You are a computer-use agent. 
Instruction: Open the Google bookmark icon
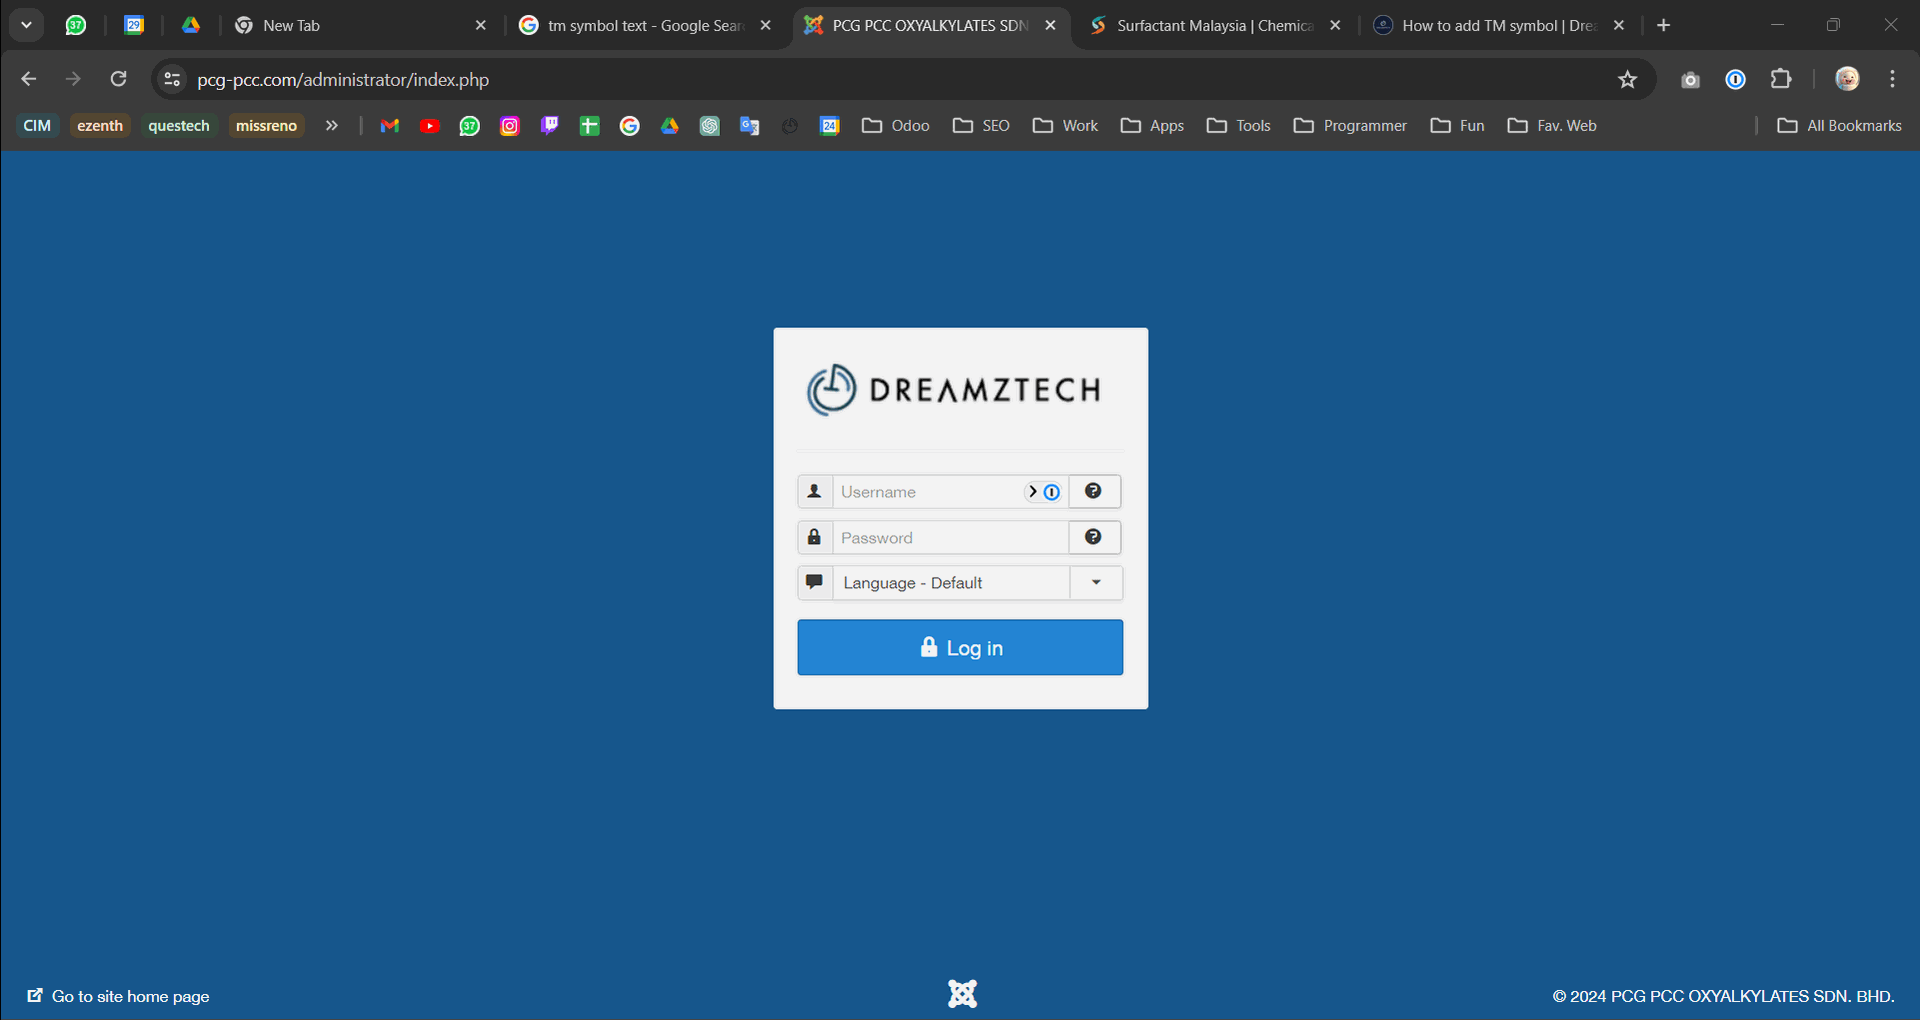tap(630, 125)
